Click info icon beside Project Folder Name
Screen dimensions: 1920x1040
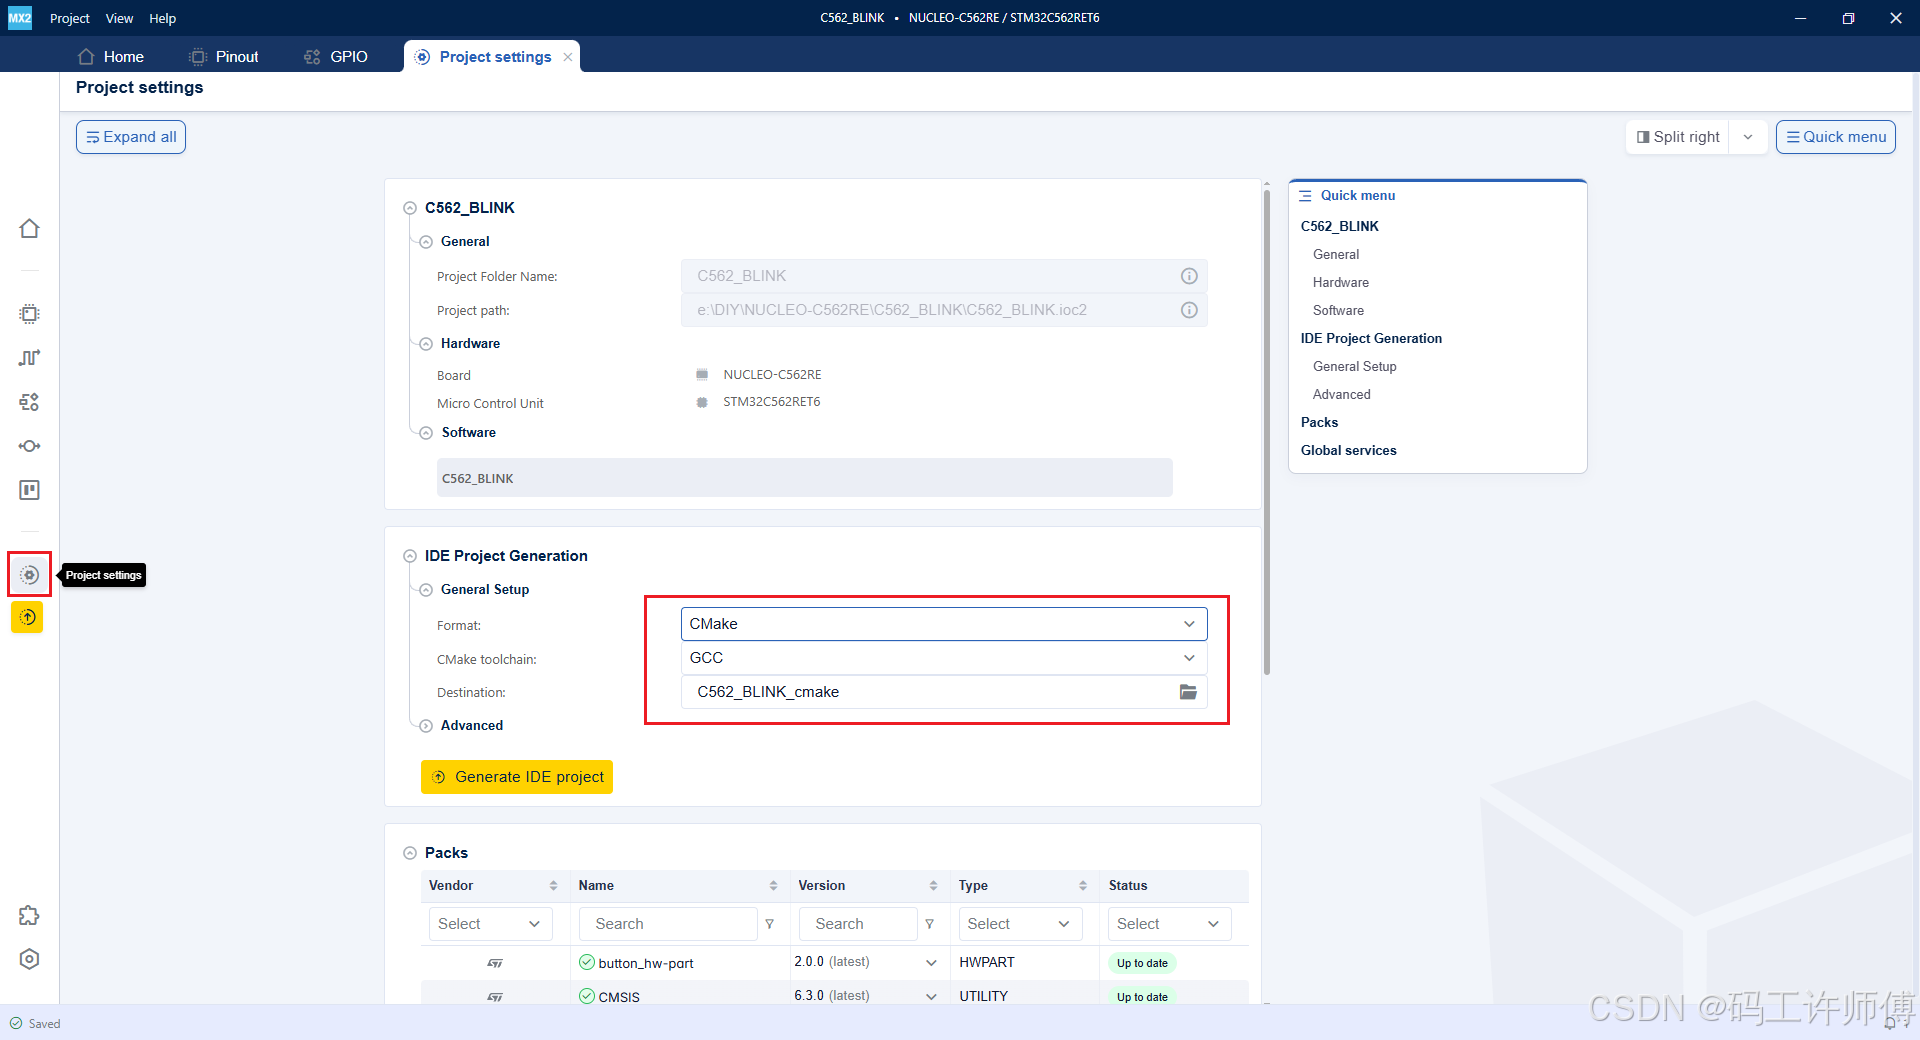[1189, 276]
